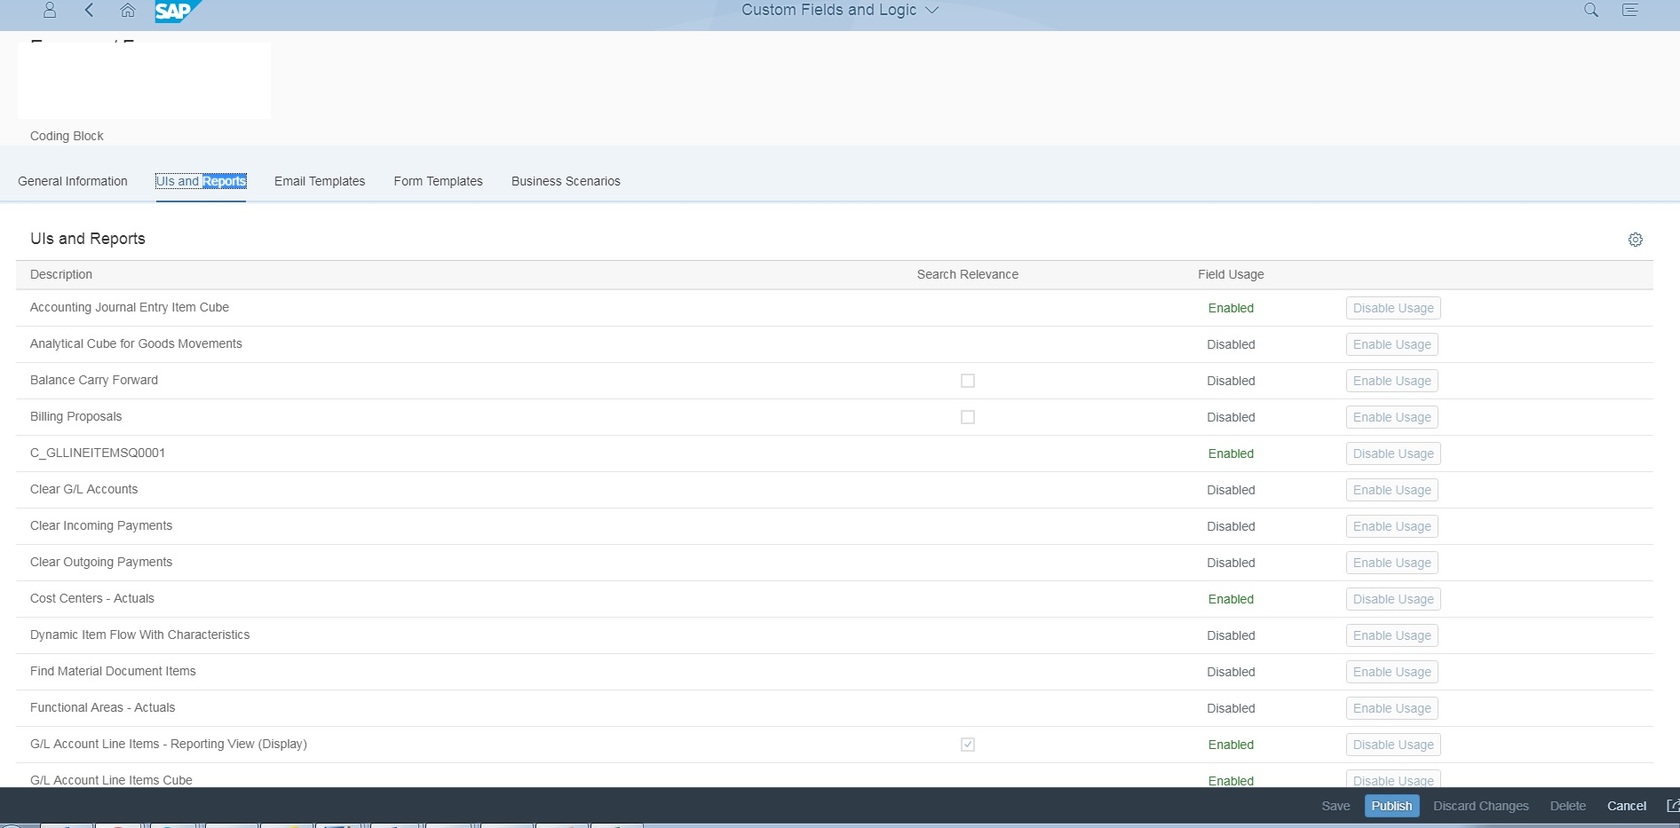Switch to Business Scenarios tab
The width and height of the screenshot is (1680, 828).
point(566,181)
